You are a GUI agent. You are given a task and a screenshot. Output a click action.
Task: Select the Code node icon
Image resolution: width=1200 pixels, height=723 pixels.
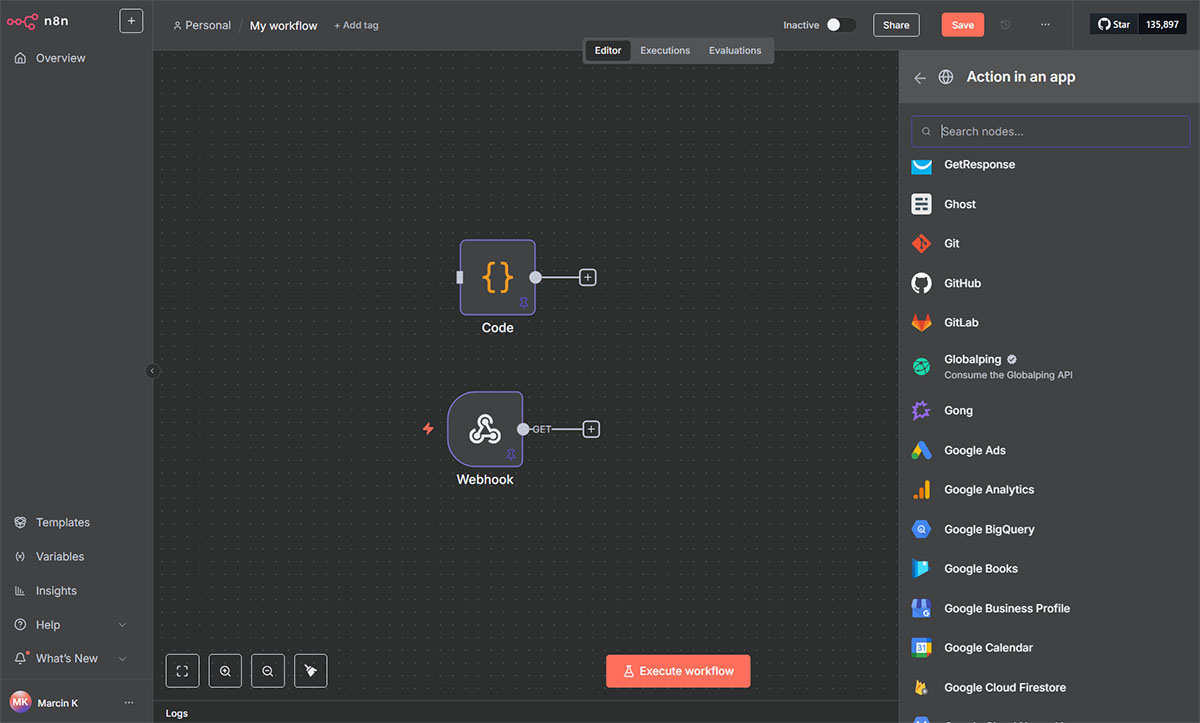[x=497, y=277]
